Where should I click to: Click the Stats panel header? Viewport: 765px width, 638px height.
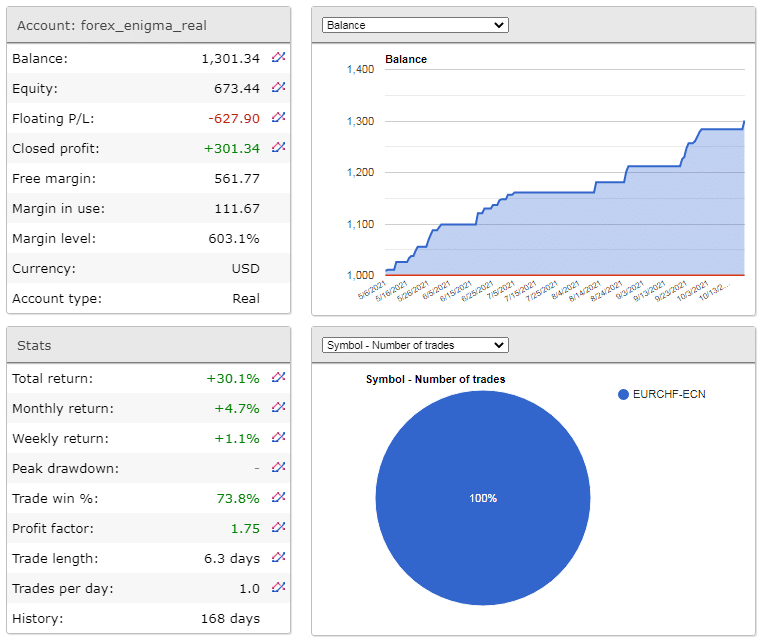148,345
